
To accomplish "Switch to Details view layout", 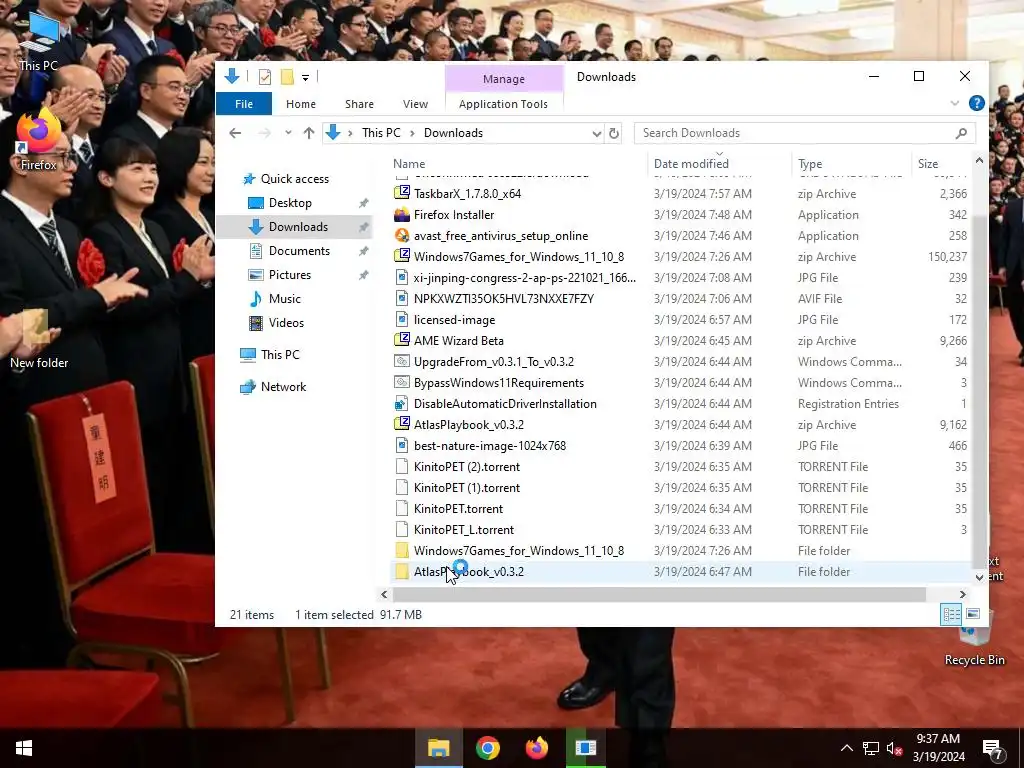I will point(951,615).
